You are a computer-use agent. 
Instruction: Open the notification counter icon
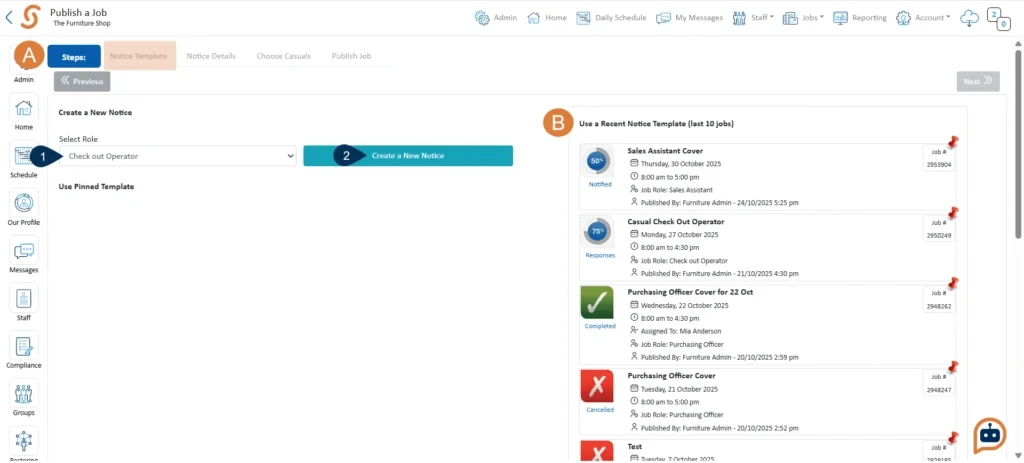(999, 18)
